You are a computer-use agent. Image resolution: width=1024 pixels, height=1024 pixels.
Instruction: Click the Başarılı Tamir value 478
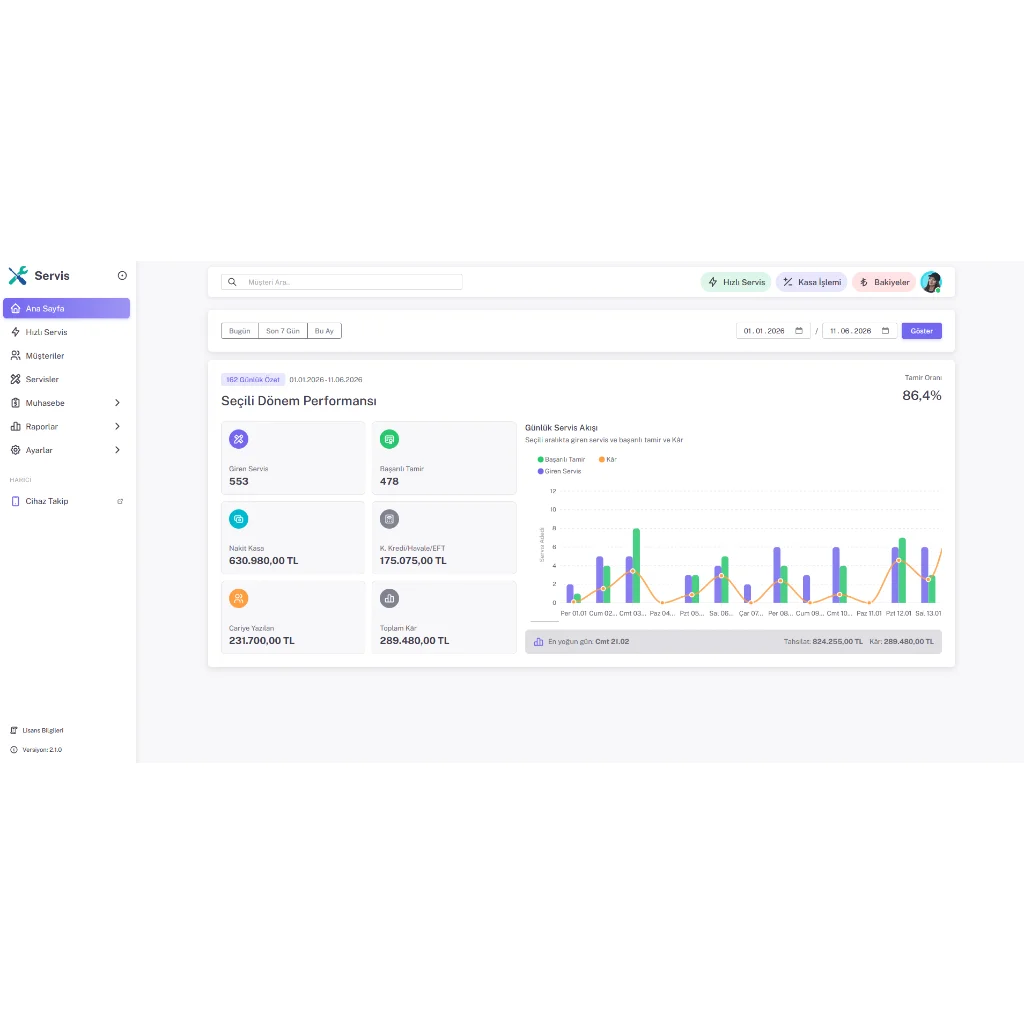pos(389,481)
